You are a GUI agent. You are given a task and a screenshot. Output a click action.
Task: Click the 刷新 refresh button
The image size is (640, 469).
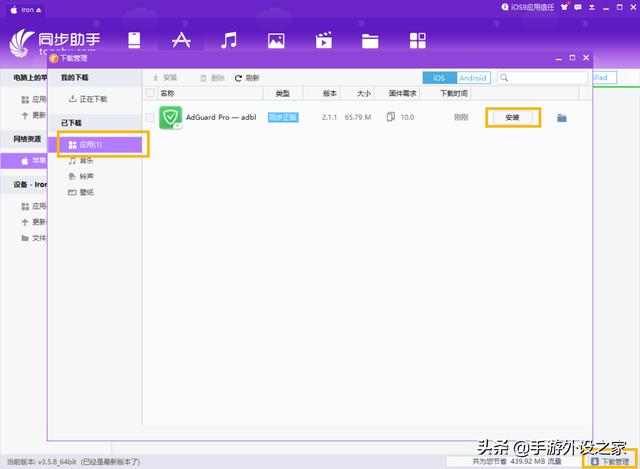click(247, 78)
